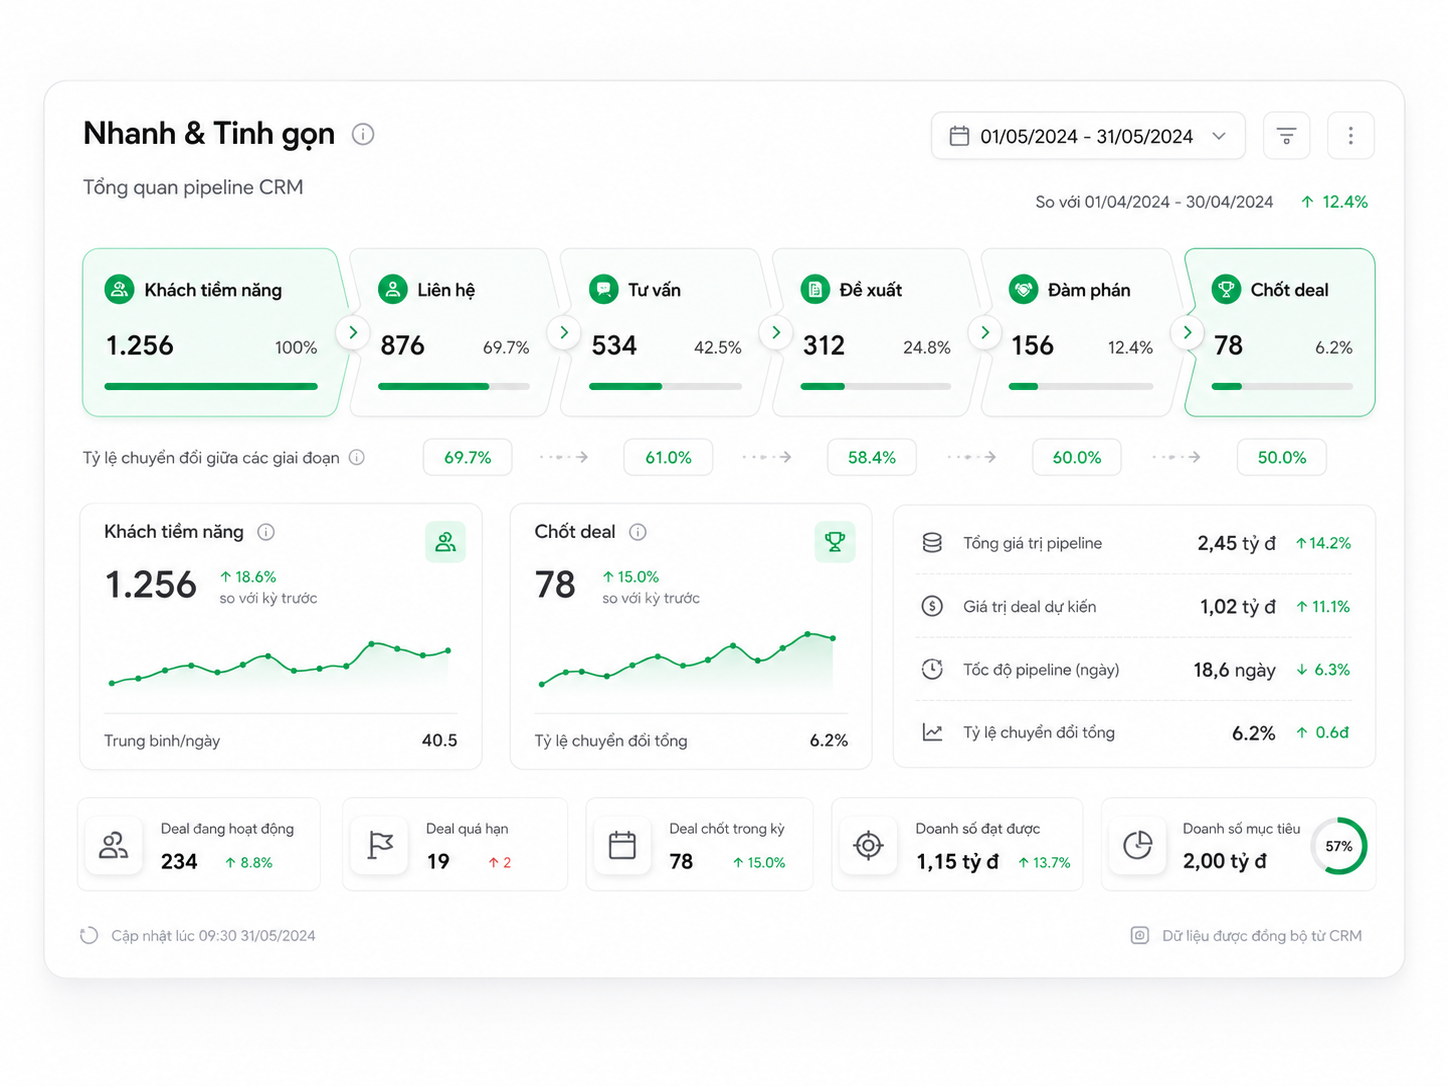This screenshot has height=1086, width=1448.
Task: Click Deal đang hoạt động people icon
Action: (x=114, y=845)
